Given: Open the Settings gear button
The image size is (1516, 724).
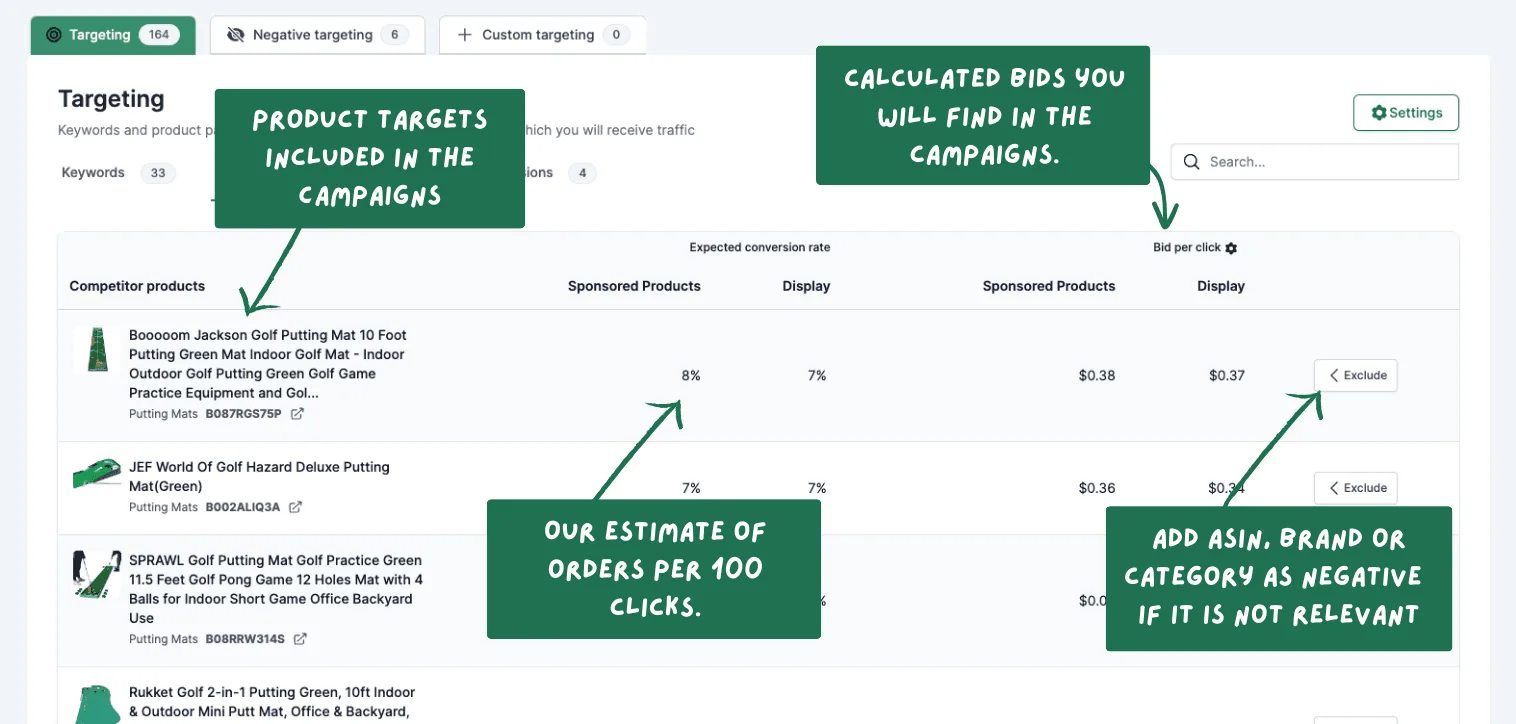Looking at the screenshot, I should 1405,113.
